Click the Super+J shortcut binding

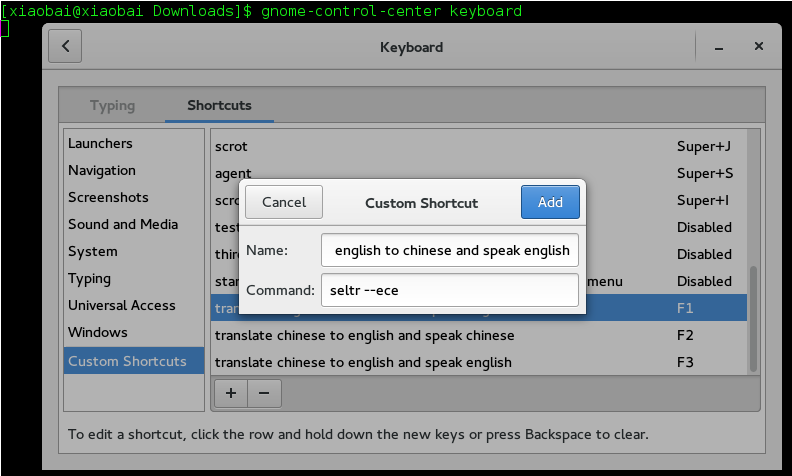coord(704,147)
